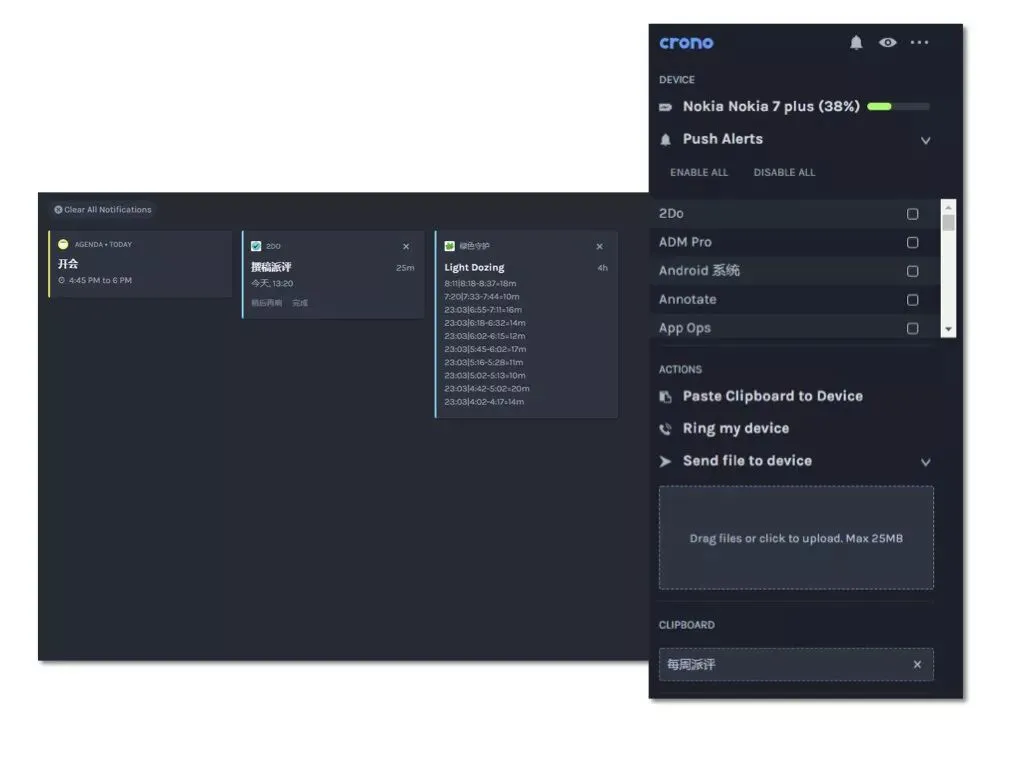1024x768 pixels.
Task: Click the 完成 action on 2Do card
Action: pyautogui.click(x=300, y=303)
